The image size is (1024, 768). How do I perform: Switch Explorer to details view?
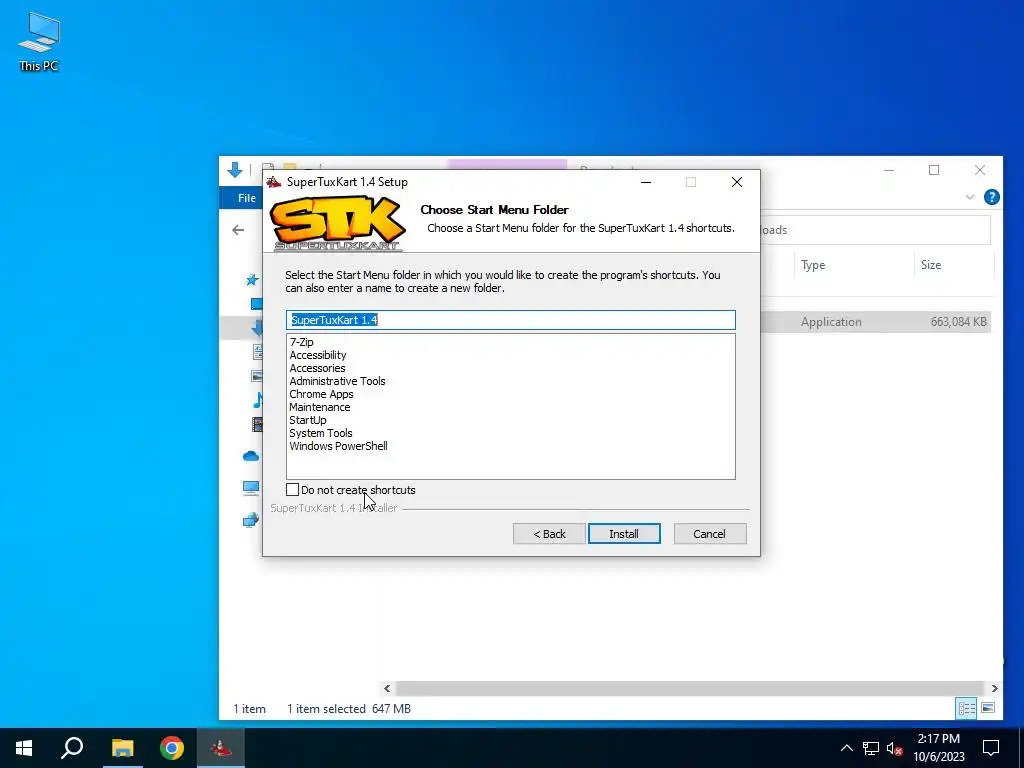[x=967, y=708]
